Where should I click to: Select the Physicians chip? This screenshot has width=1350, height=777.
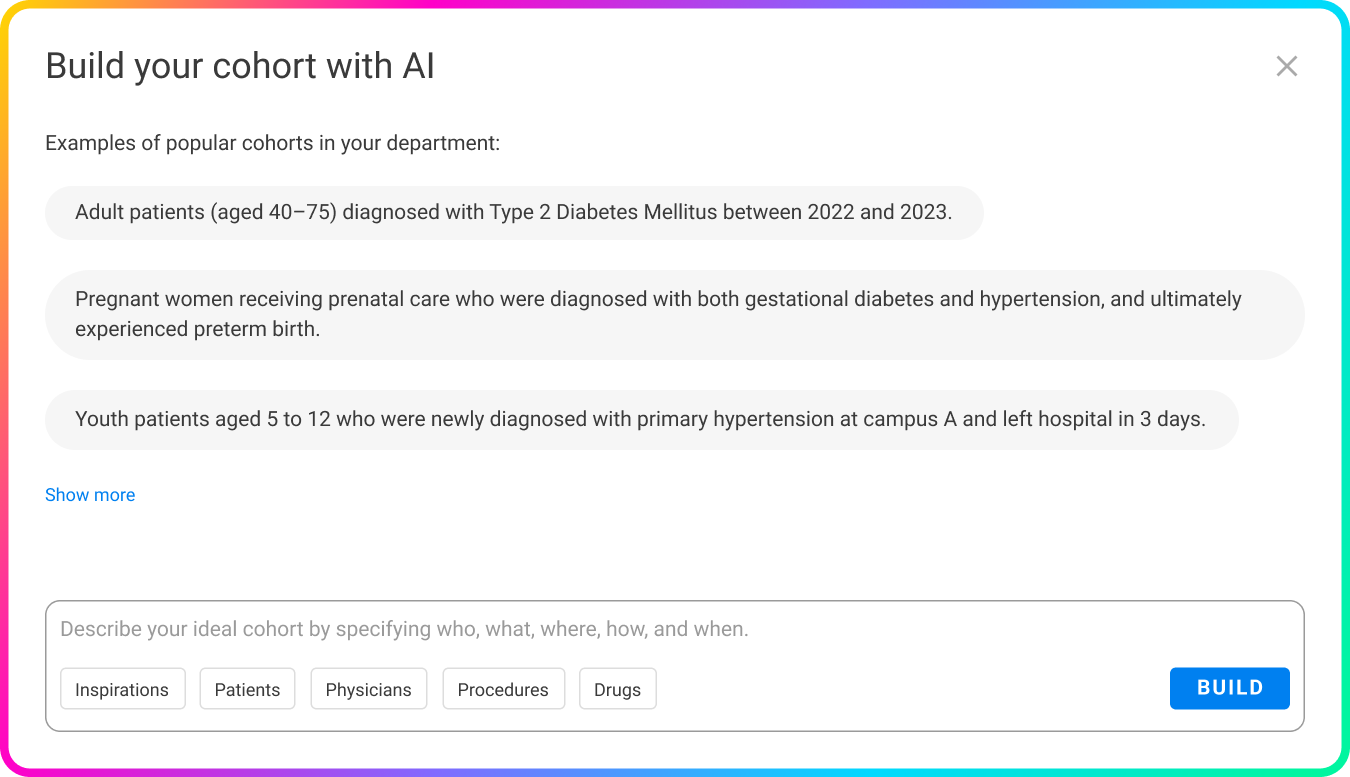368,689
